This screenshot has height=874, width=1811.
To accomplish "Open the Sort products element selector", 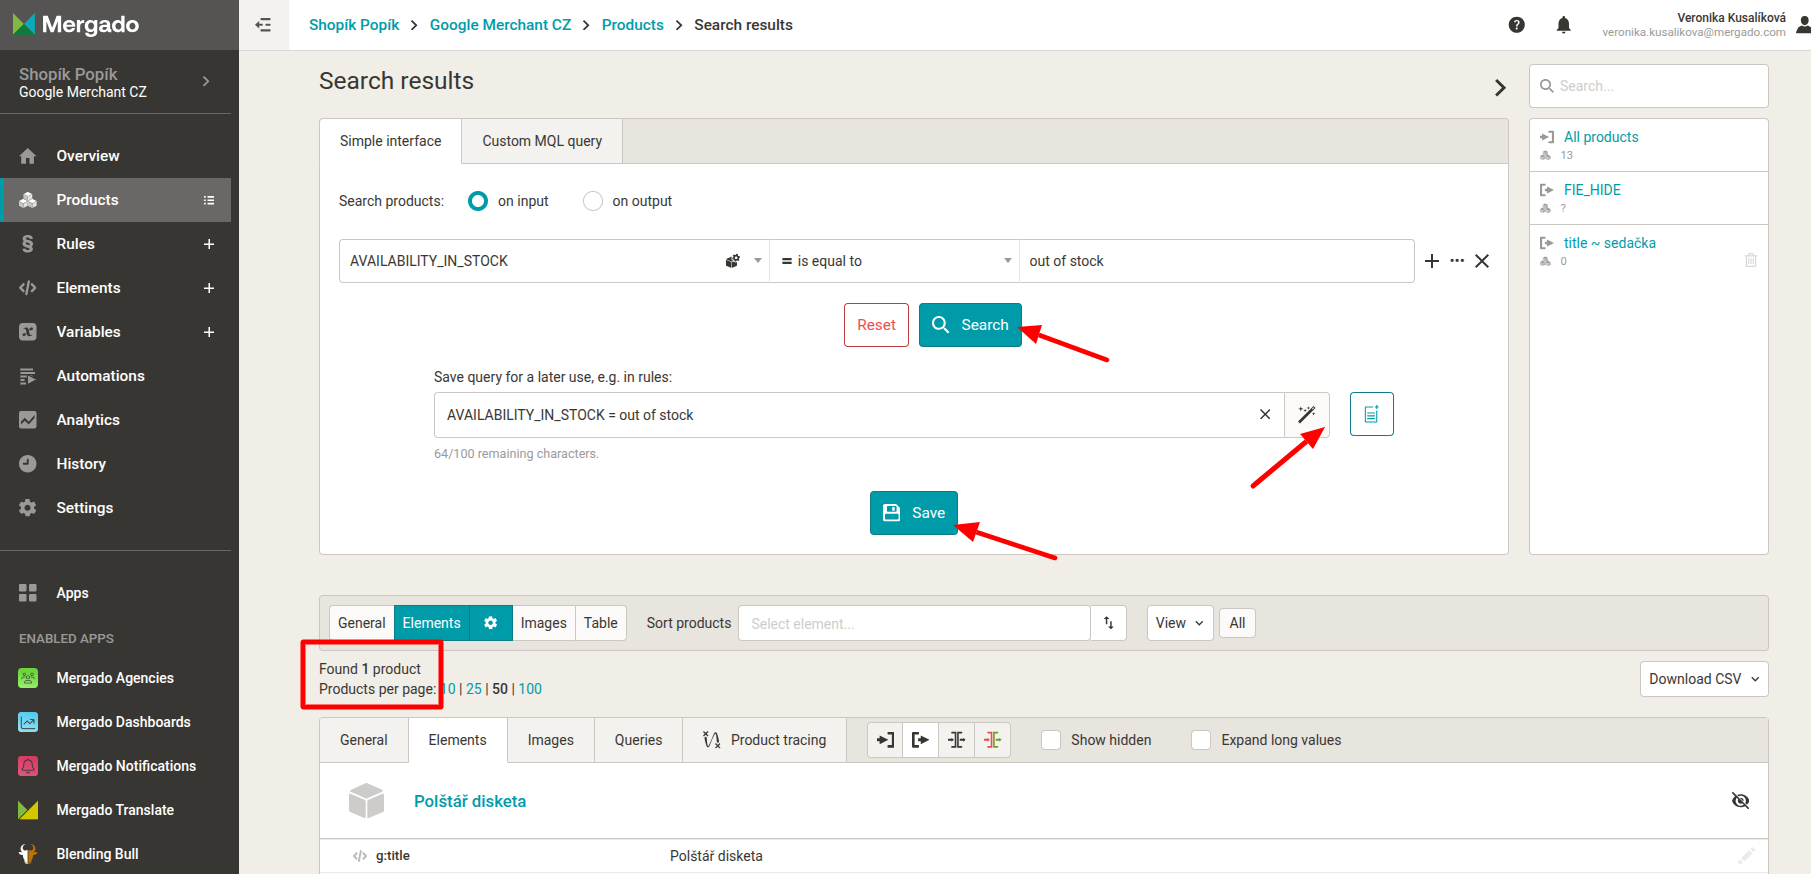I will pyautogui.click(x=914, y=623).
